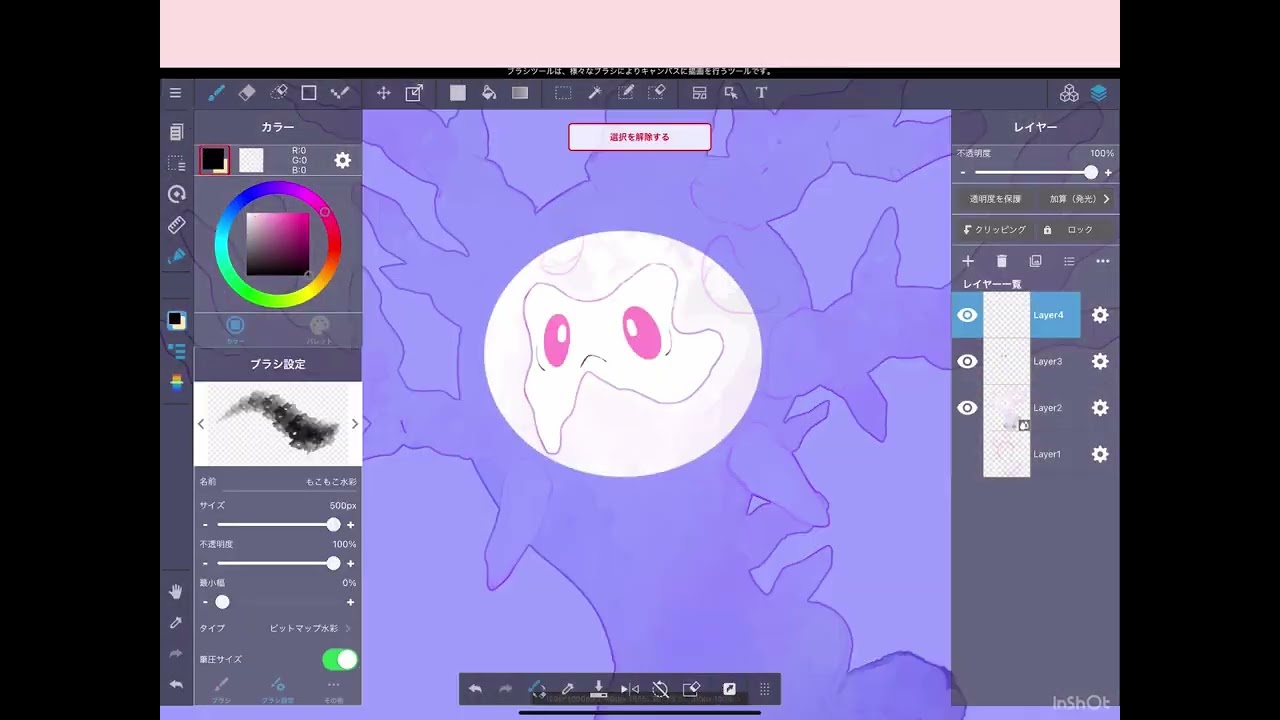Click the rotate canvas icon in sidebar
Viewport: 1280px width, 720px height.
177,194
